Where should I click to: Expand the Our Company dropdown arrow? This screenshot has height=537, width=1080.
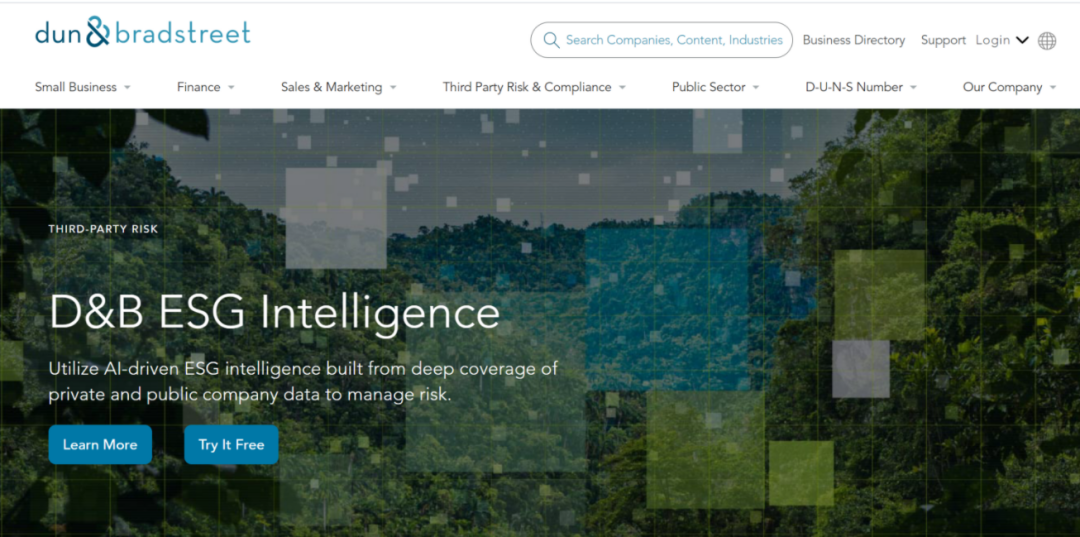tap(1052, 87)
